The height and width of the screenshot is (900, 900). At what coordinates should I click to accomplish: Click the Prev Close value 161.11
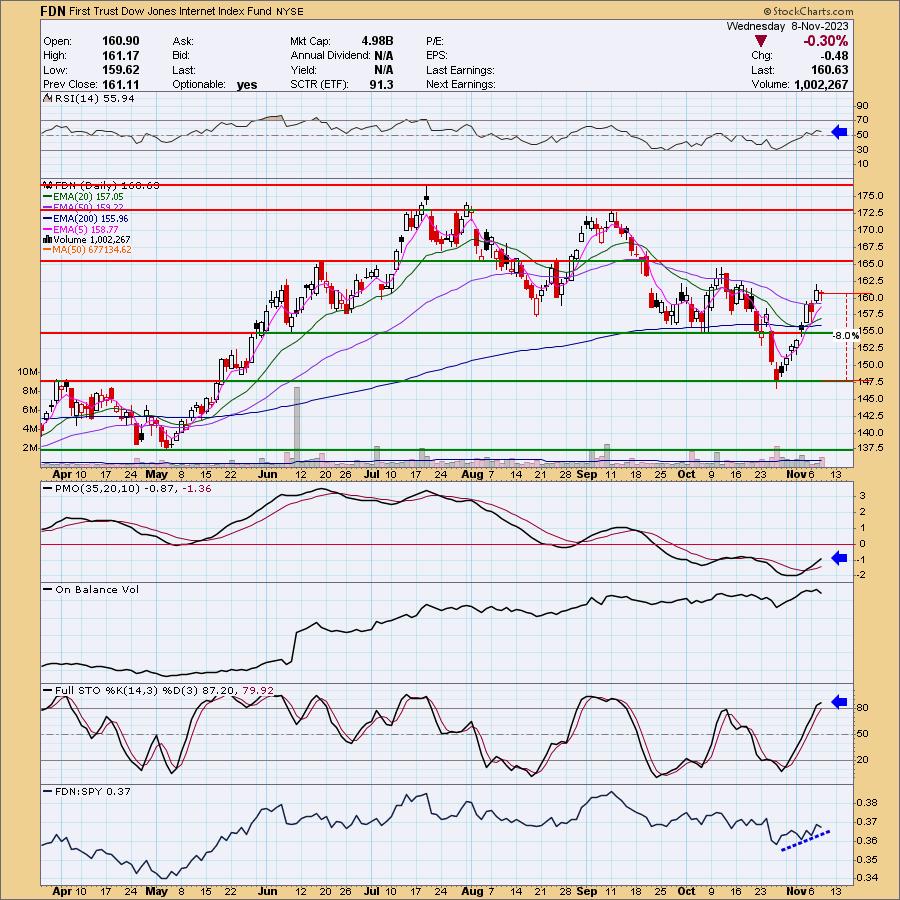click(x=121, y=84)
